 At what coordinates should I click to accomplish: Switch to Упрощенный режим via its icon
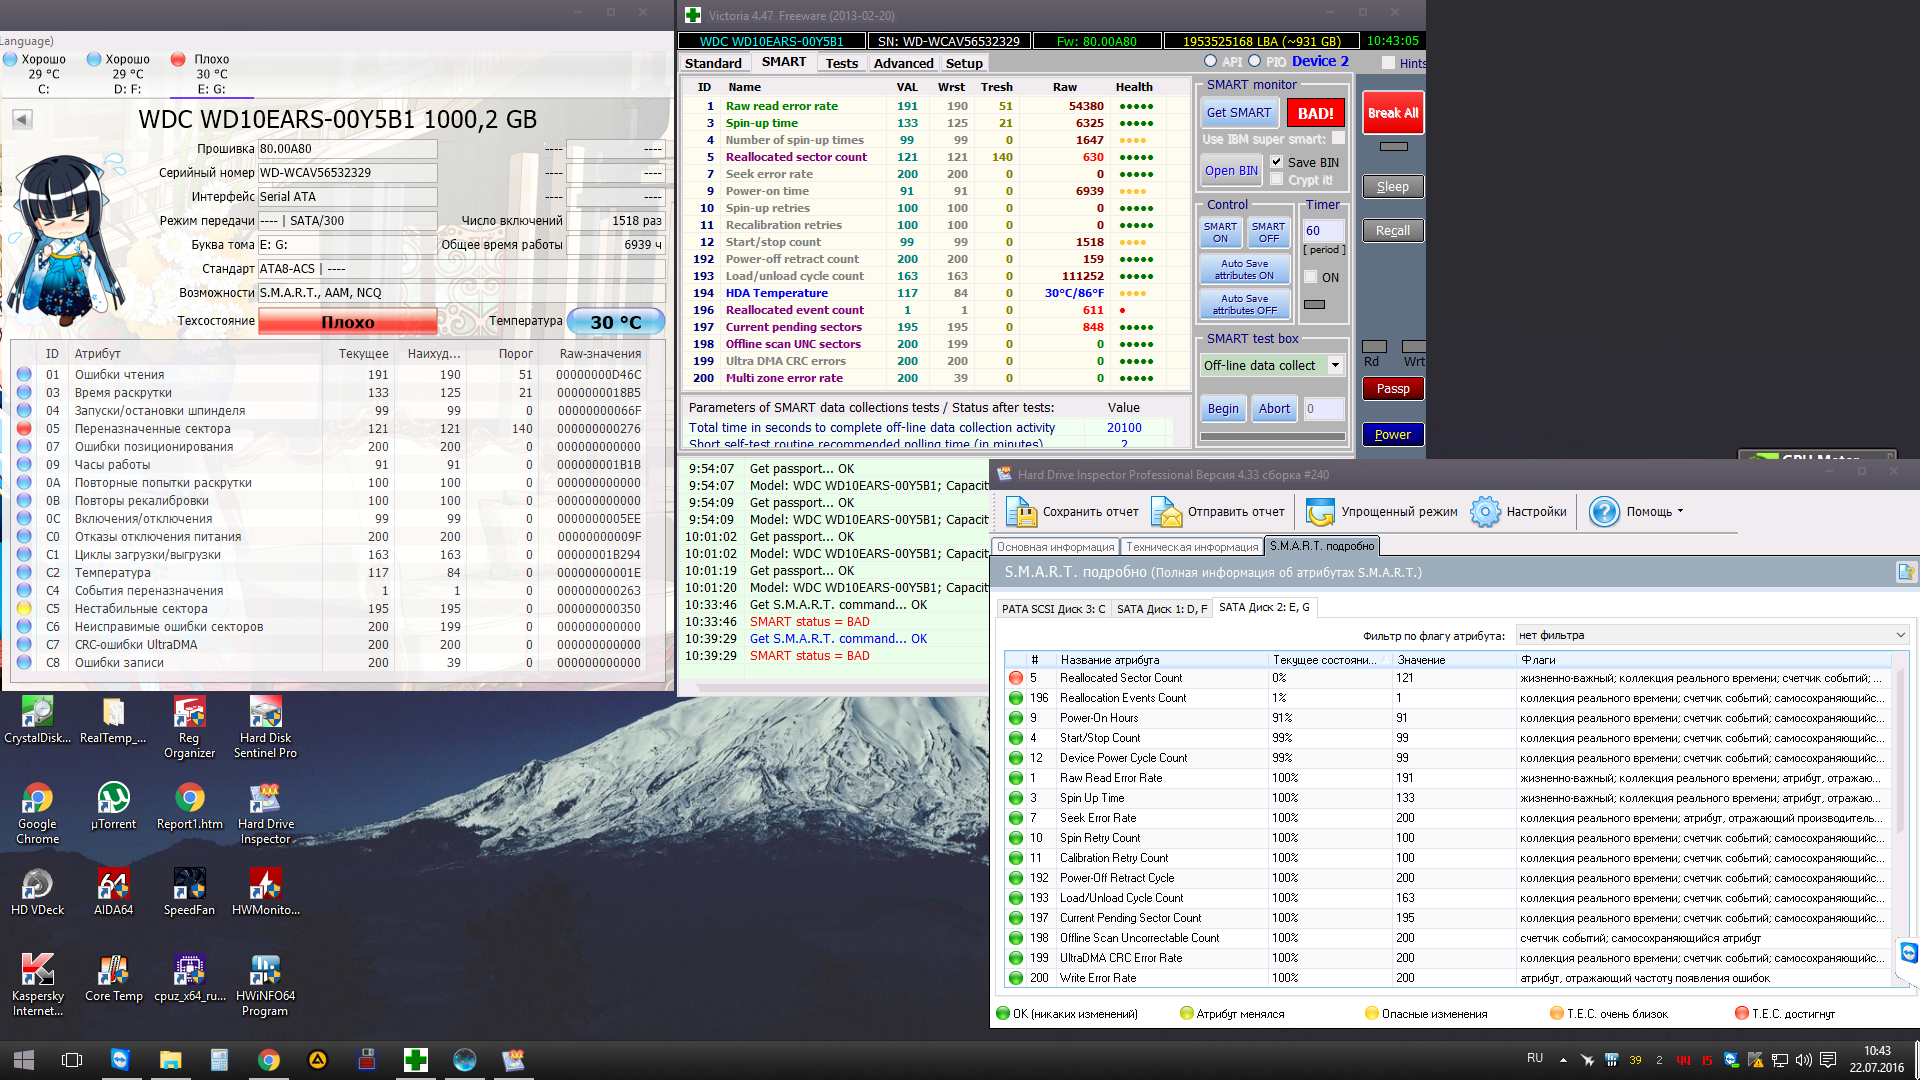tap(1320, 512)
